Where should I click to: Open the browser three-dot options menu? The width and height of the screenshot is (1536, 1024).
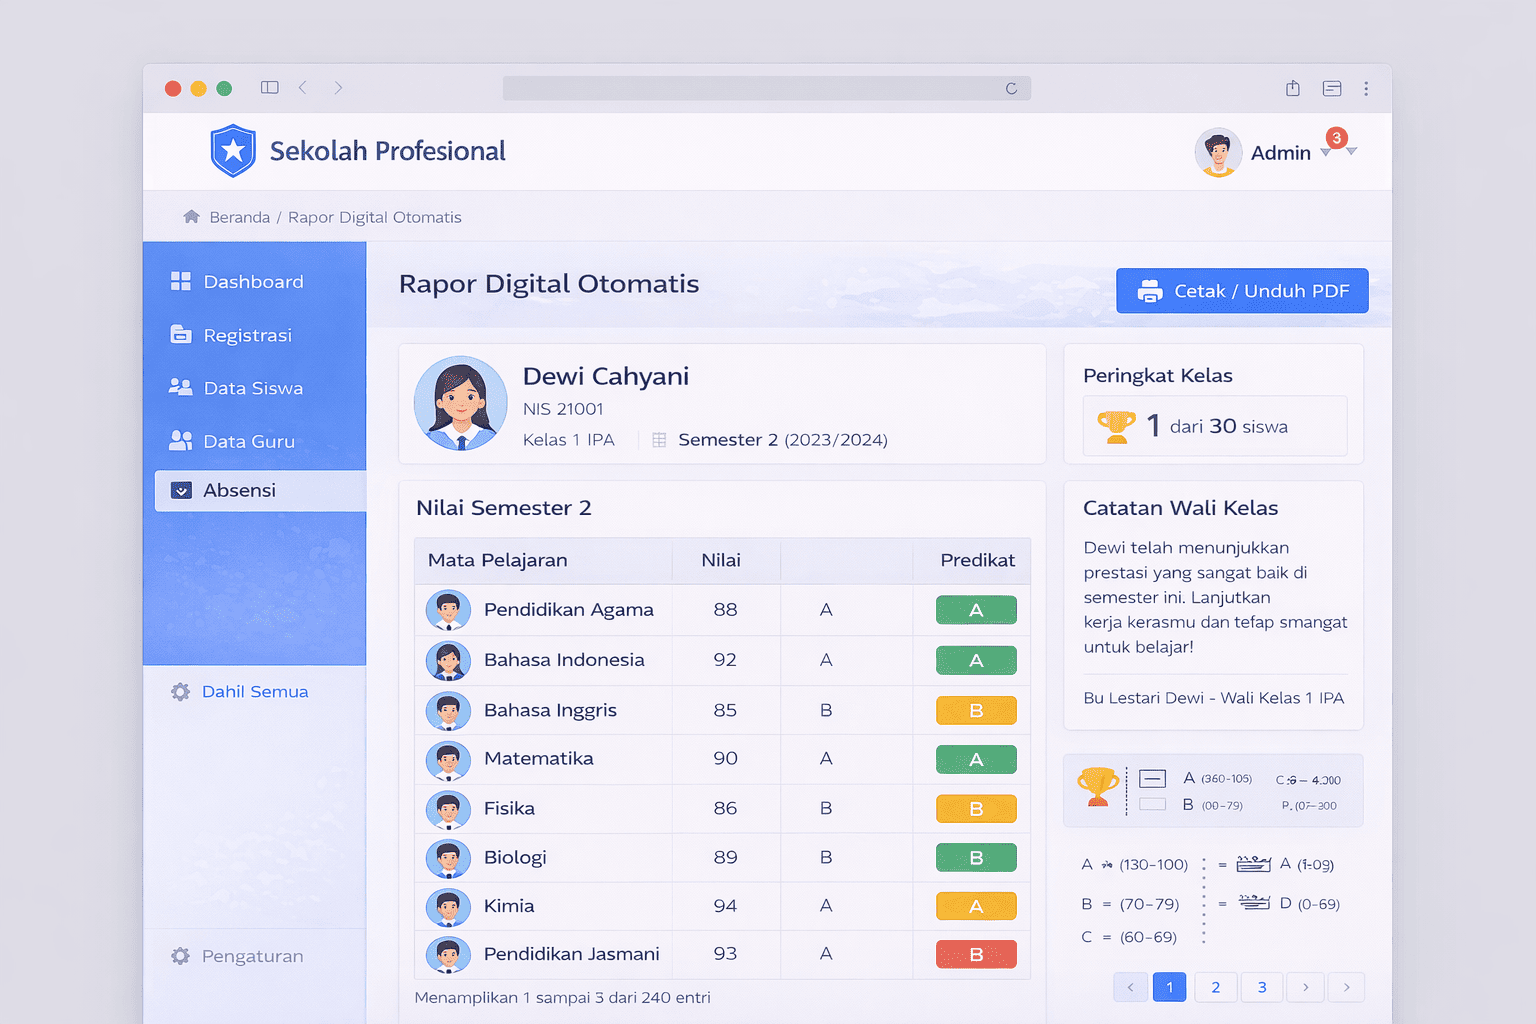click(x=1366, y=89)
